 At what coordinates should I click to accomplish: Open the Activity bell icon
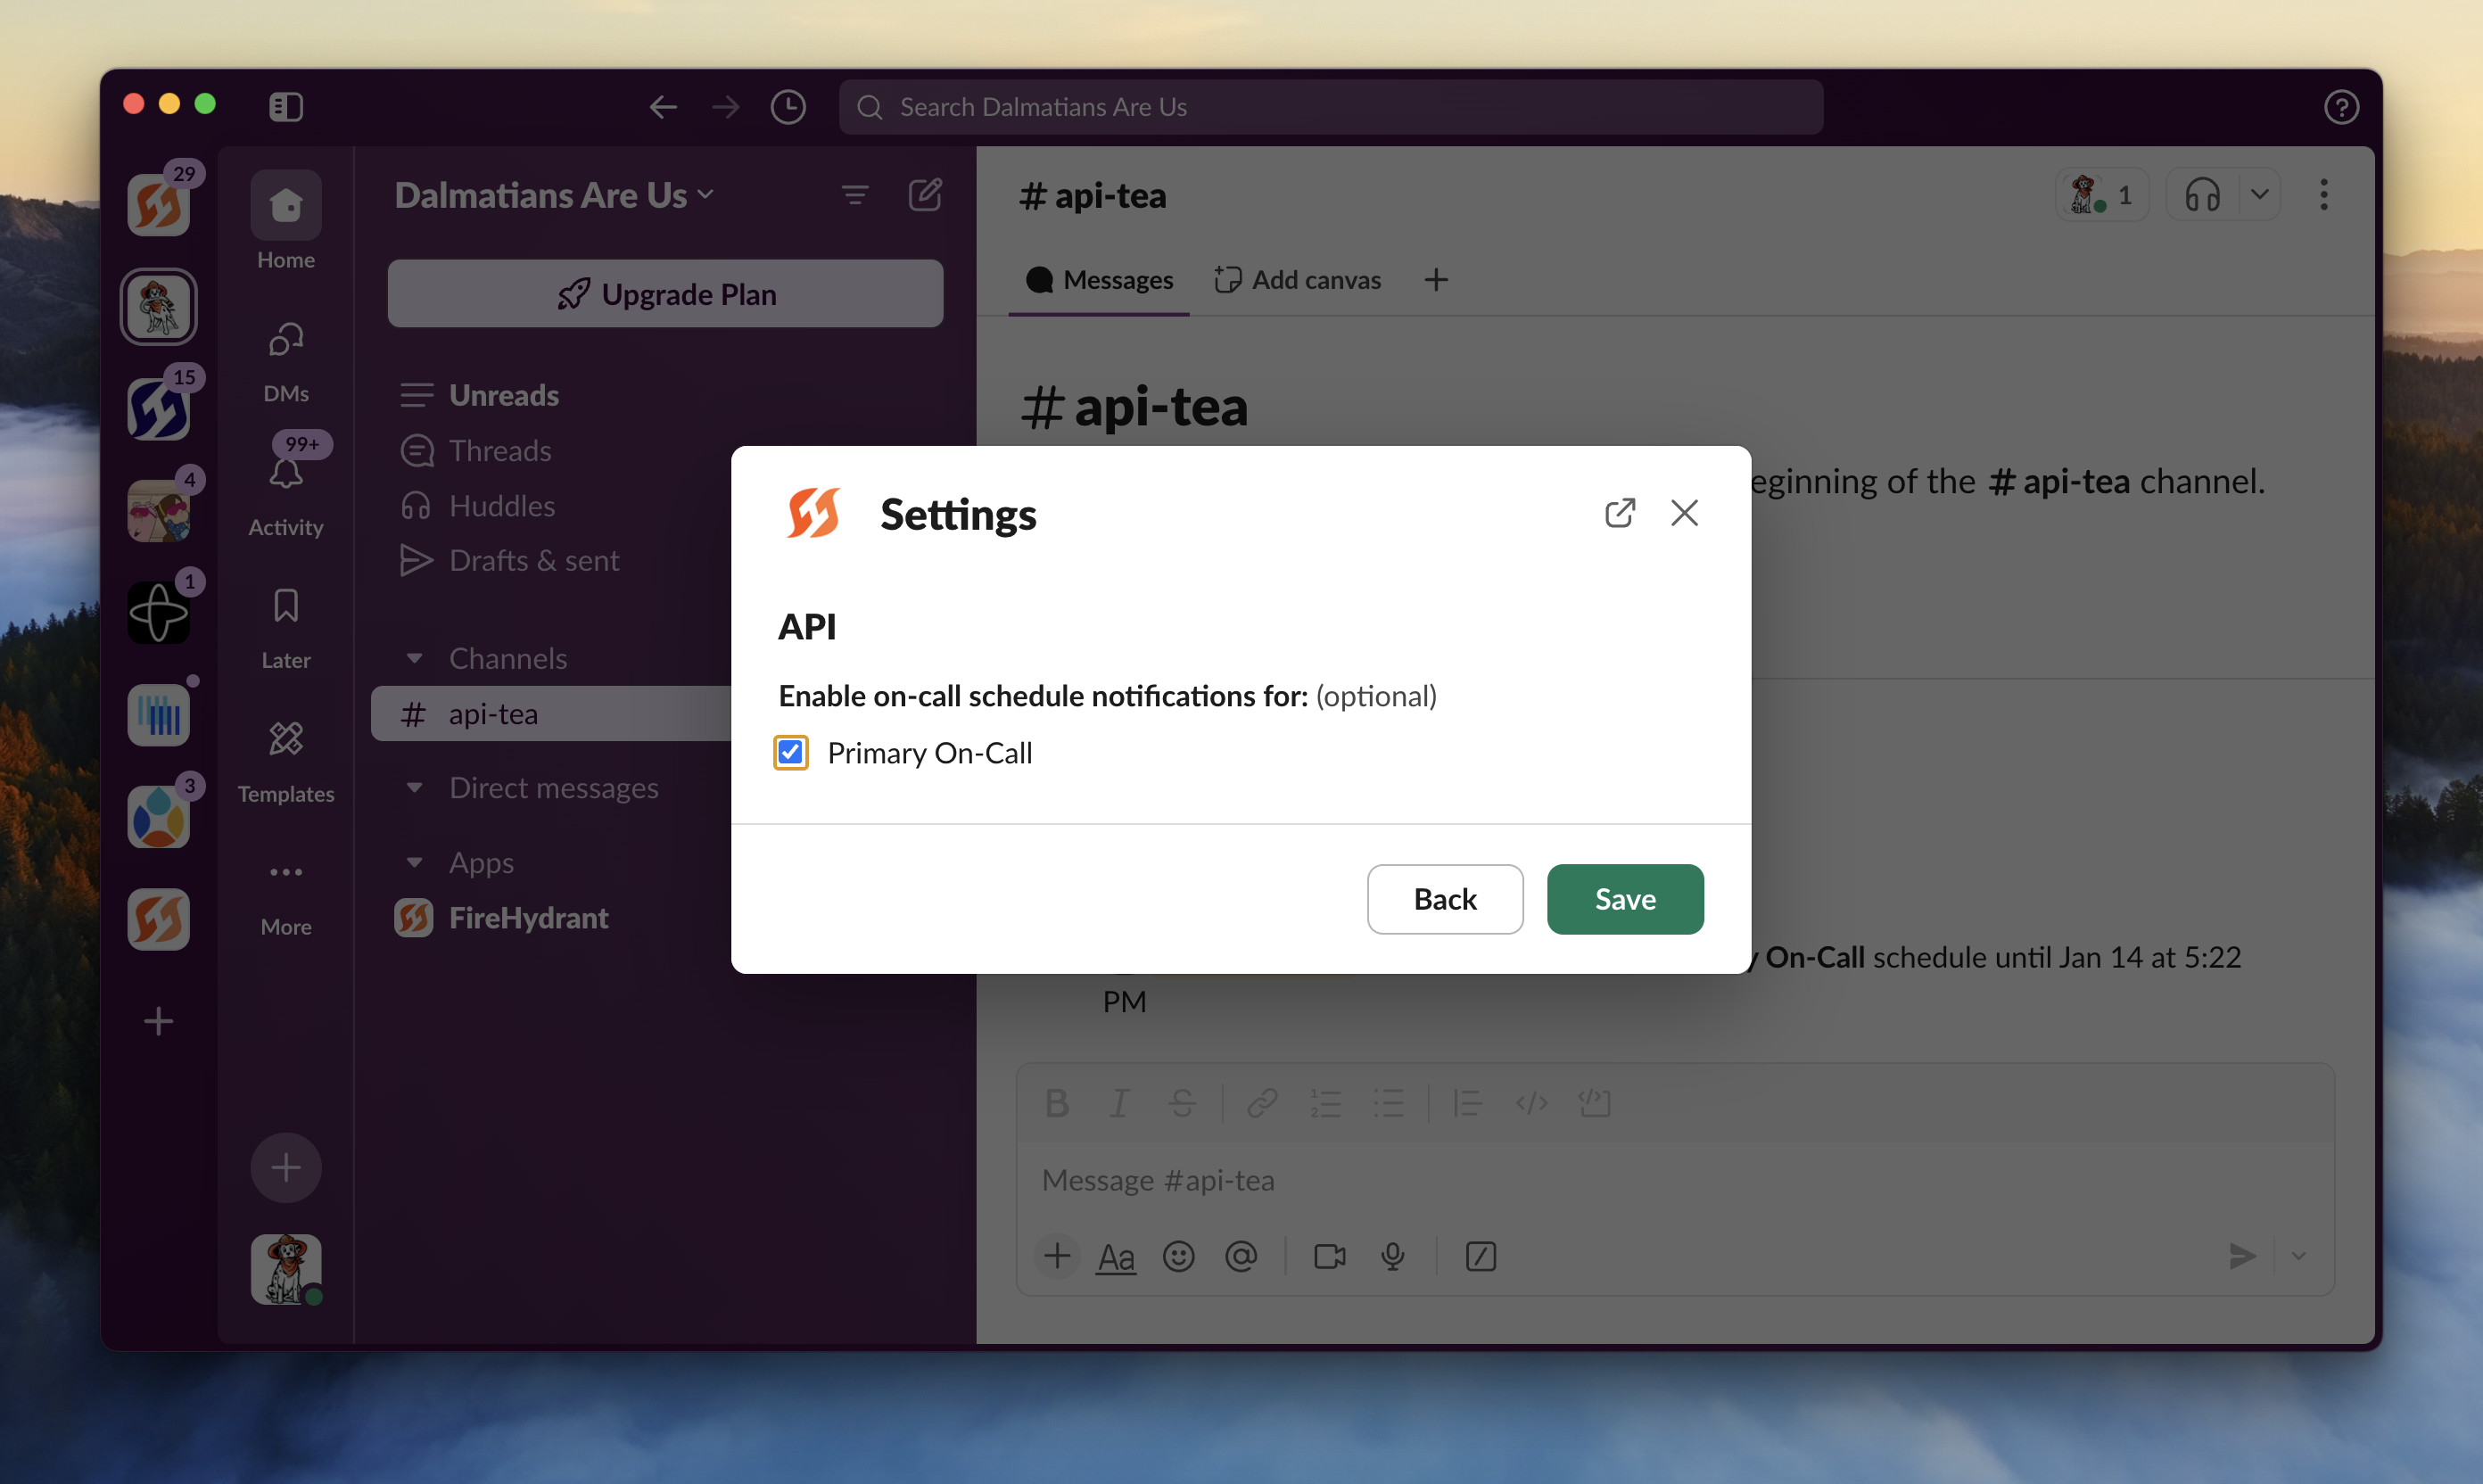coord(286,473)
